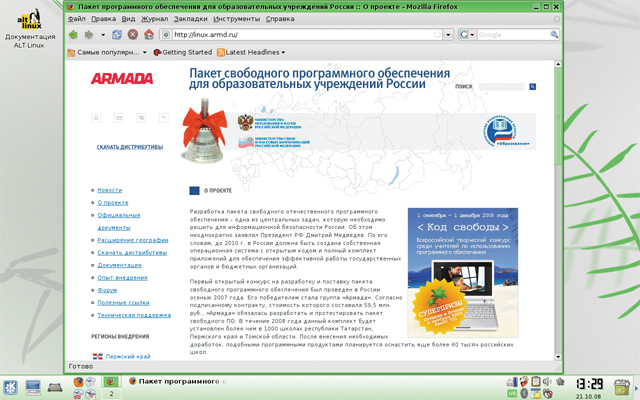Open the Официальные документы link

[x=118, y=221]
